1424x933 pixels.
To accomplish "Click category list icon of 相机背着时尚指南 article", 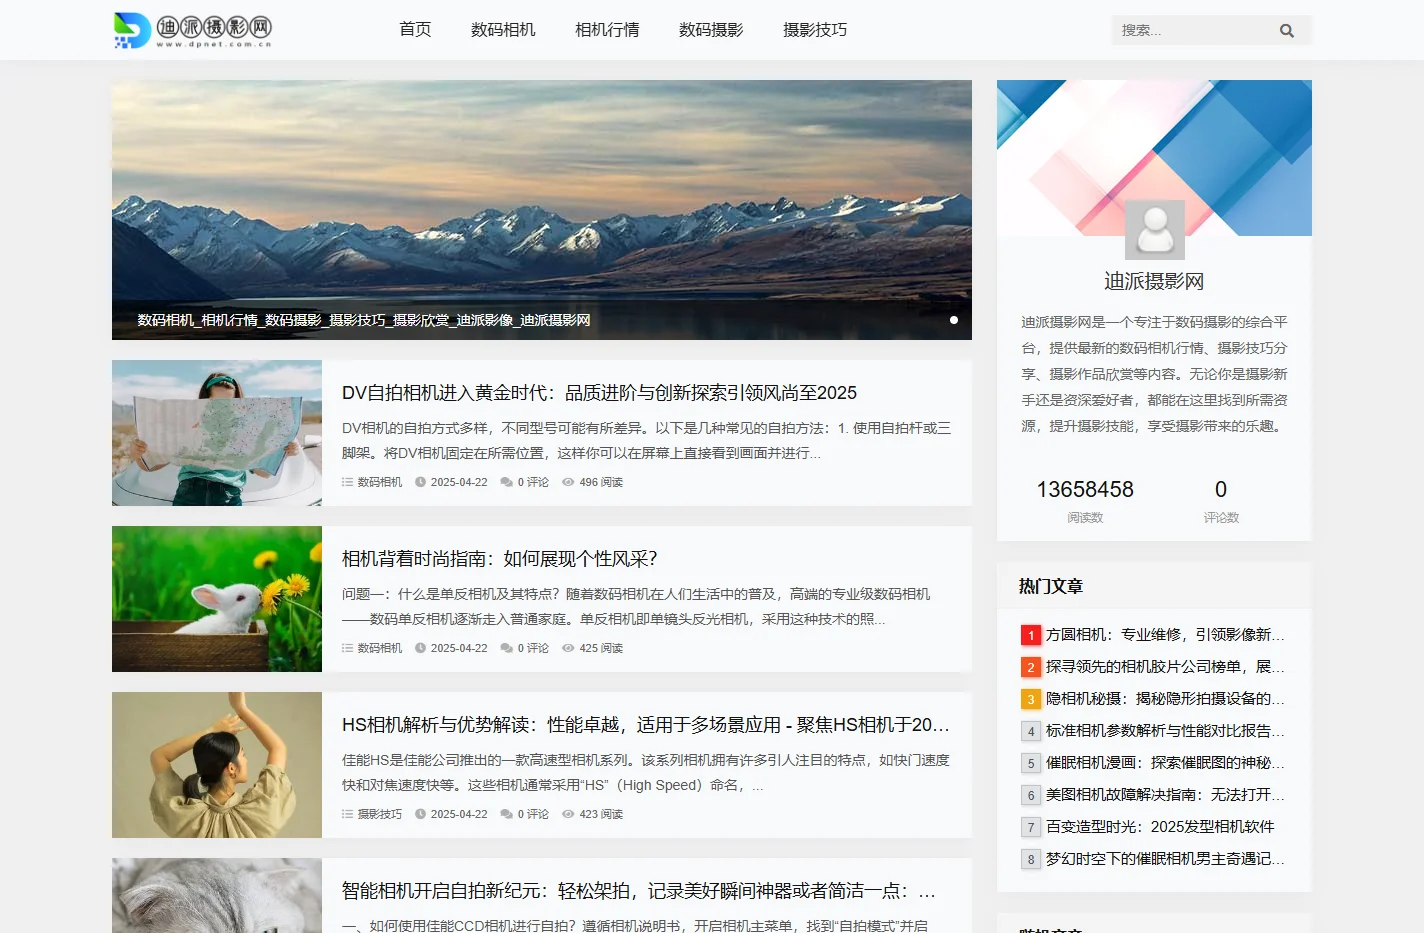I will pyautogui.click(x=347, y=648).
